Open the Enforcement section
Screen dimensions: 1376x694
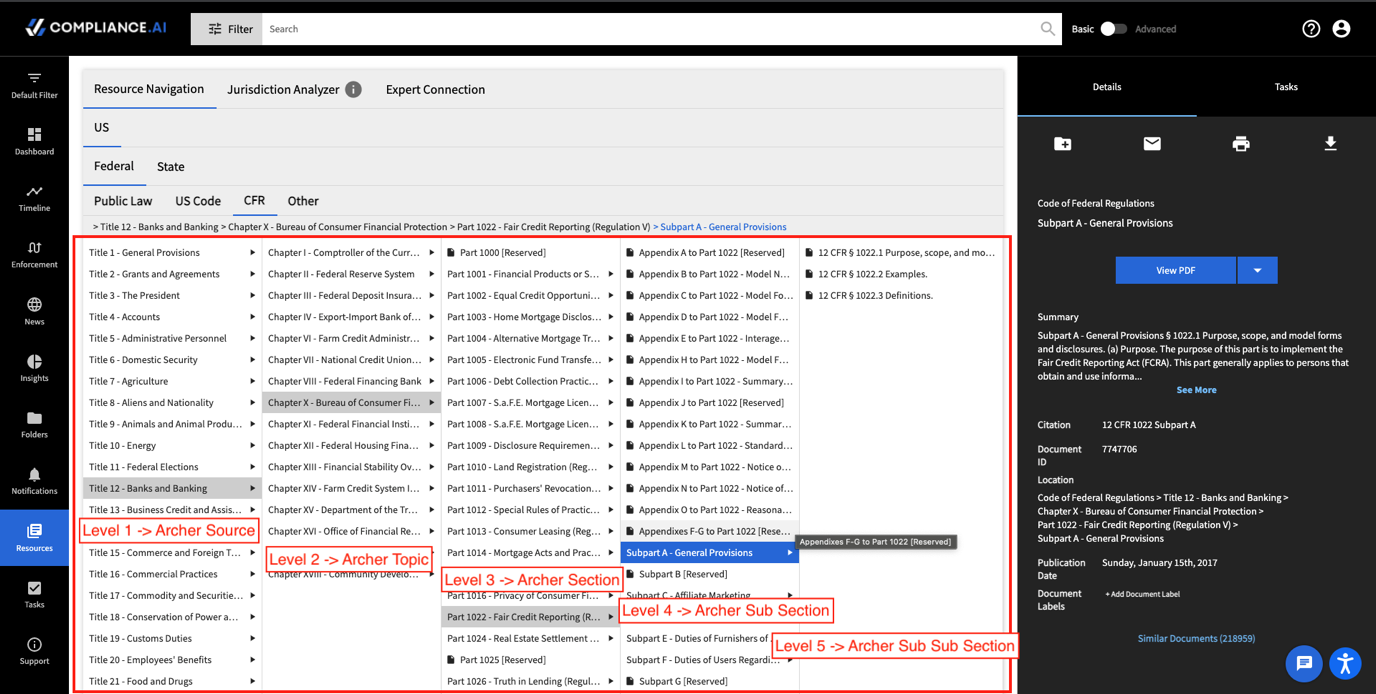[34, 254]
